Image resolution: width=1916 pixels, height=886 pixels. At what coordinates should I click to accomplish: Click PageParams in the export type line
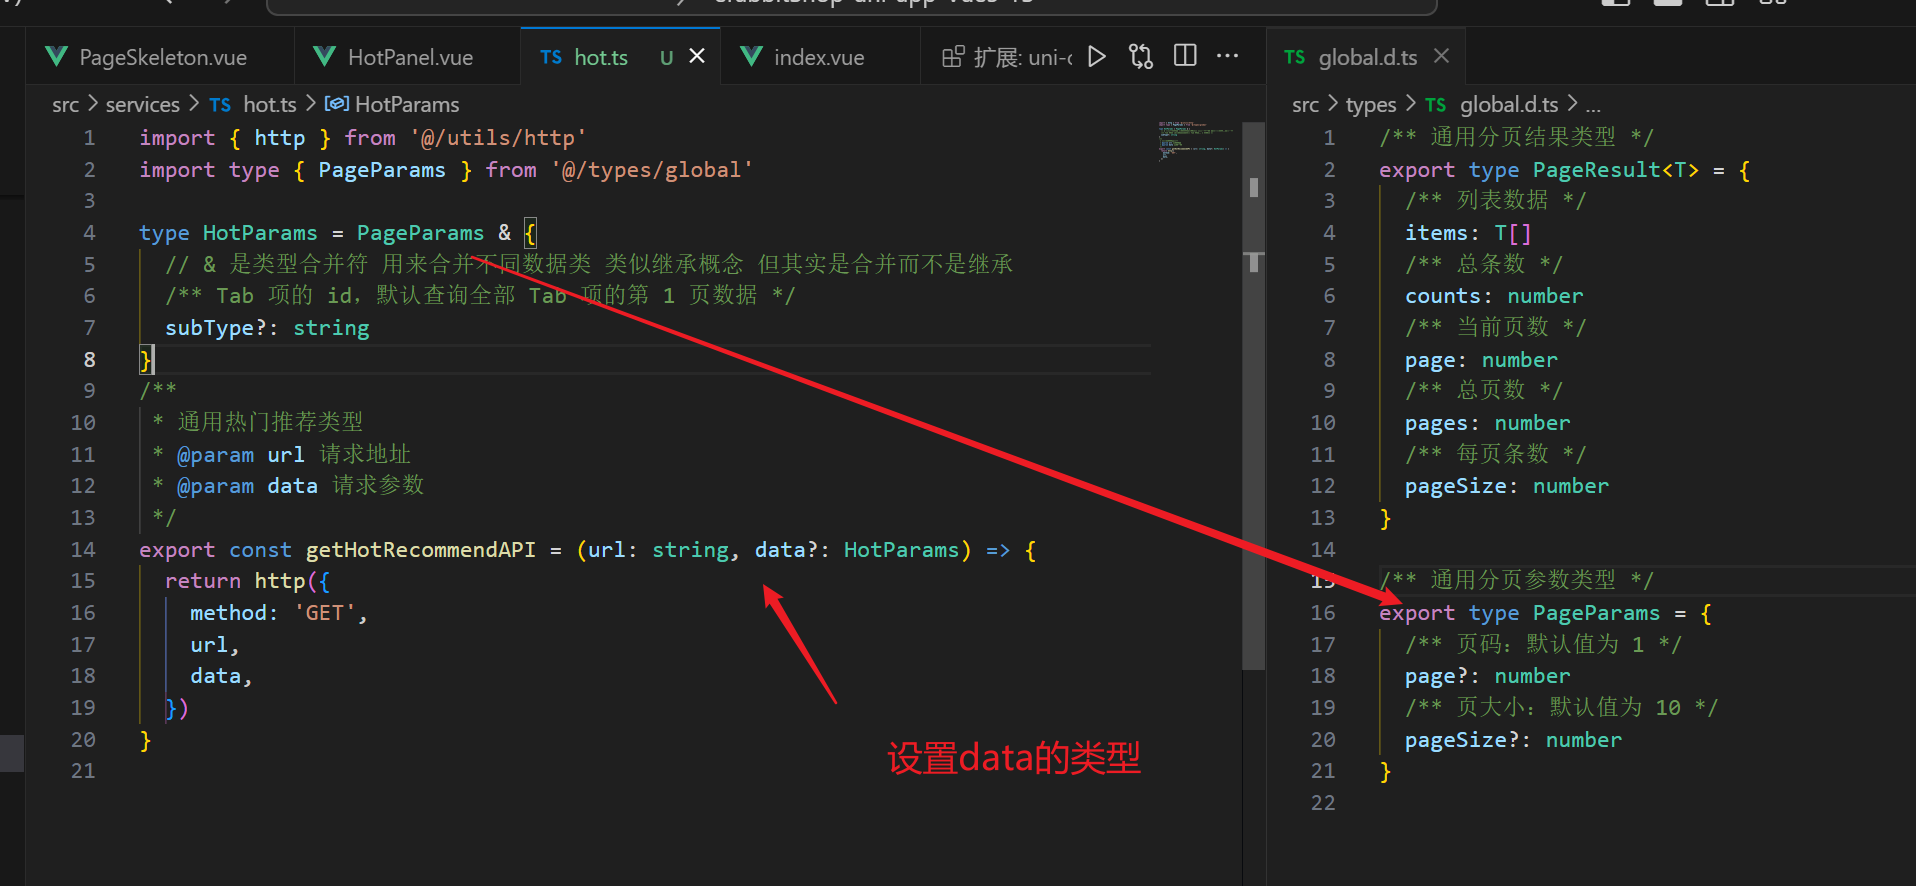(x=1596, y=613)
